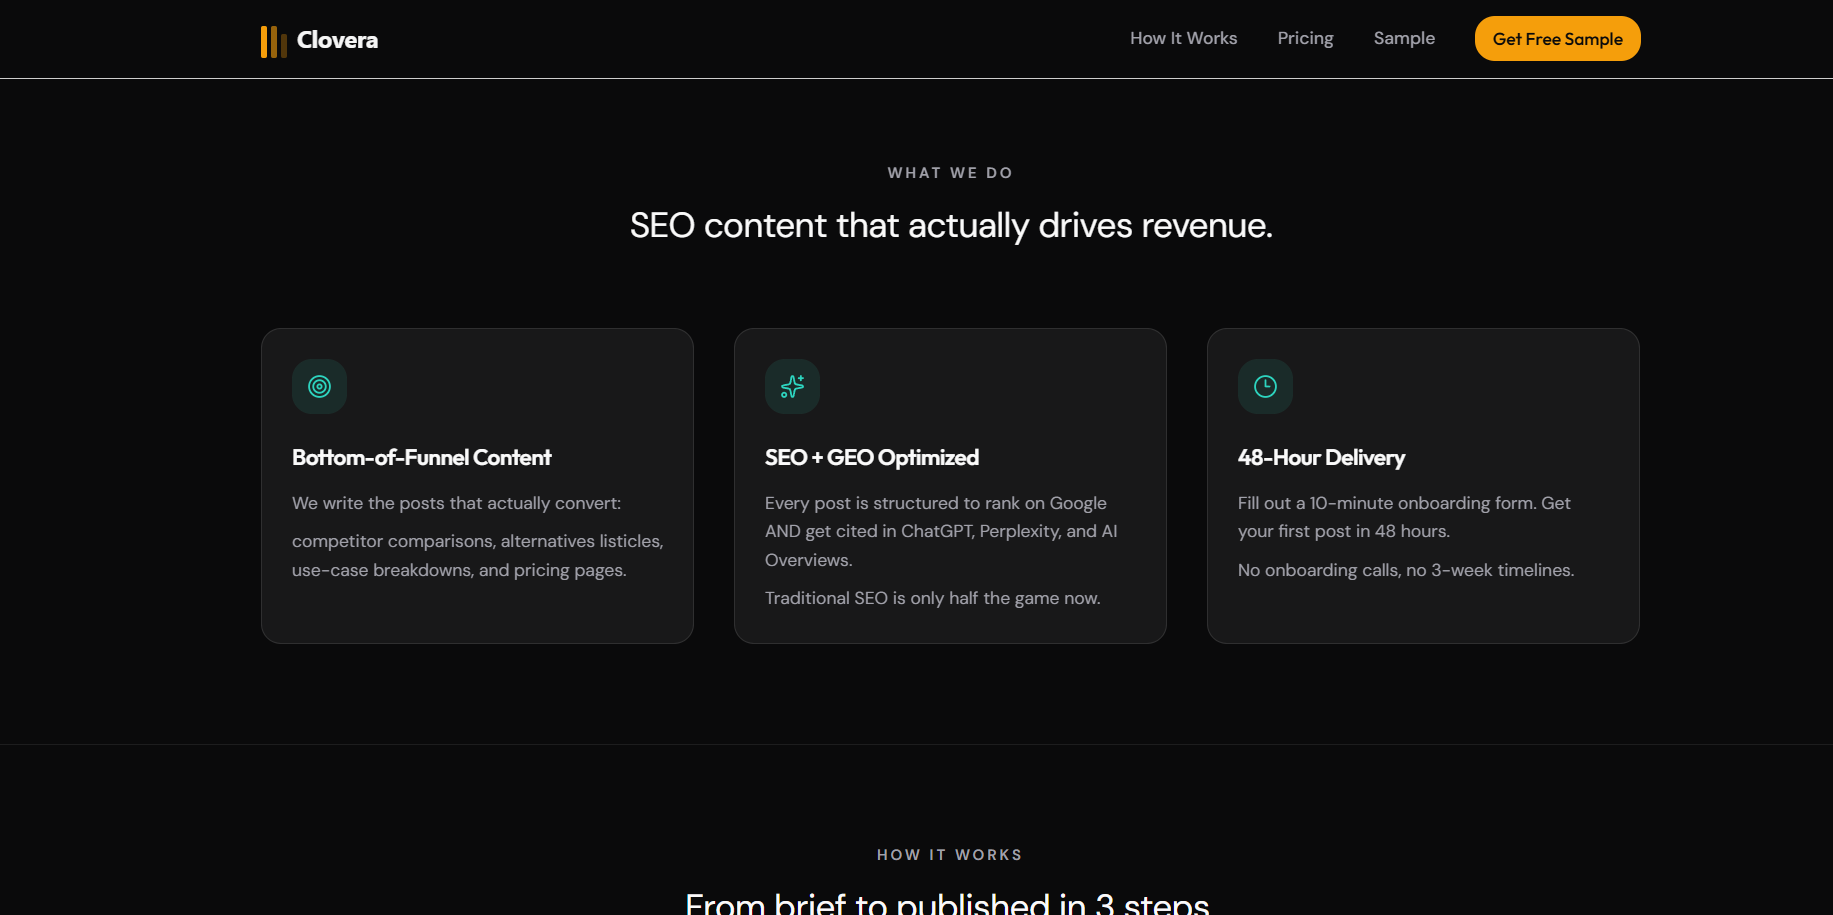
Task: Select the Bottom-of-Funnel Content heading
Action: (x=421, y=457)
